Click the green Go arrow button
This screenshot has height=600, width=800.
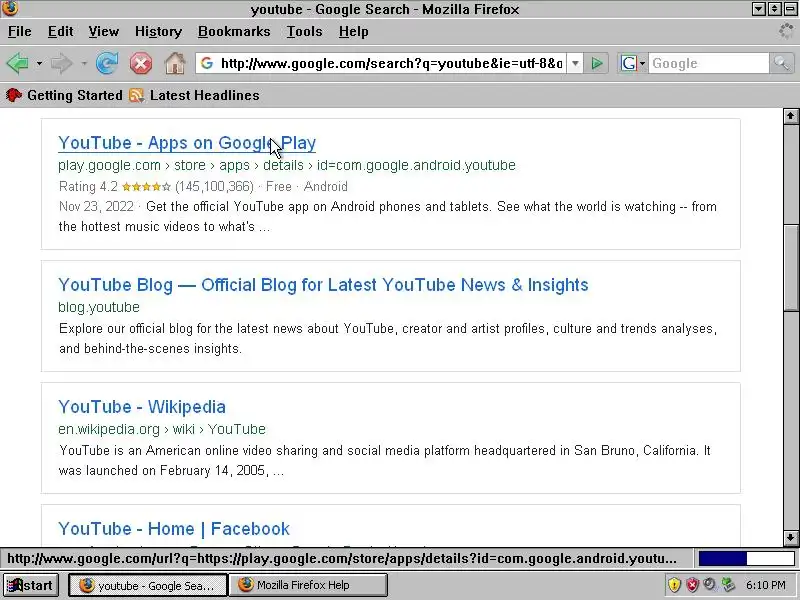[x=597, y=63]
